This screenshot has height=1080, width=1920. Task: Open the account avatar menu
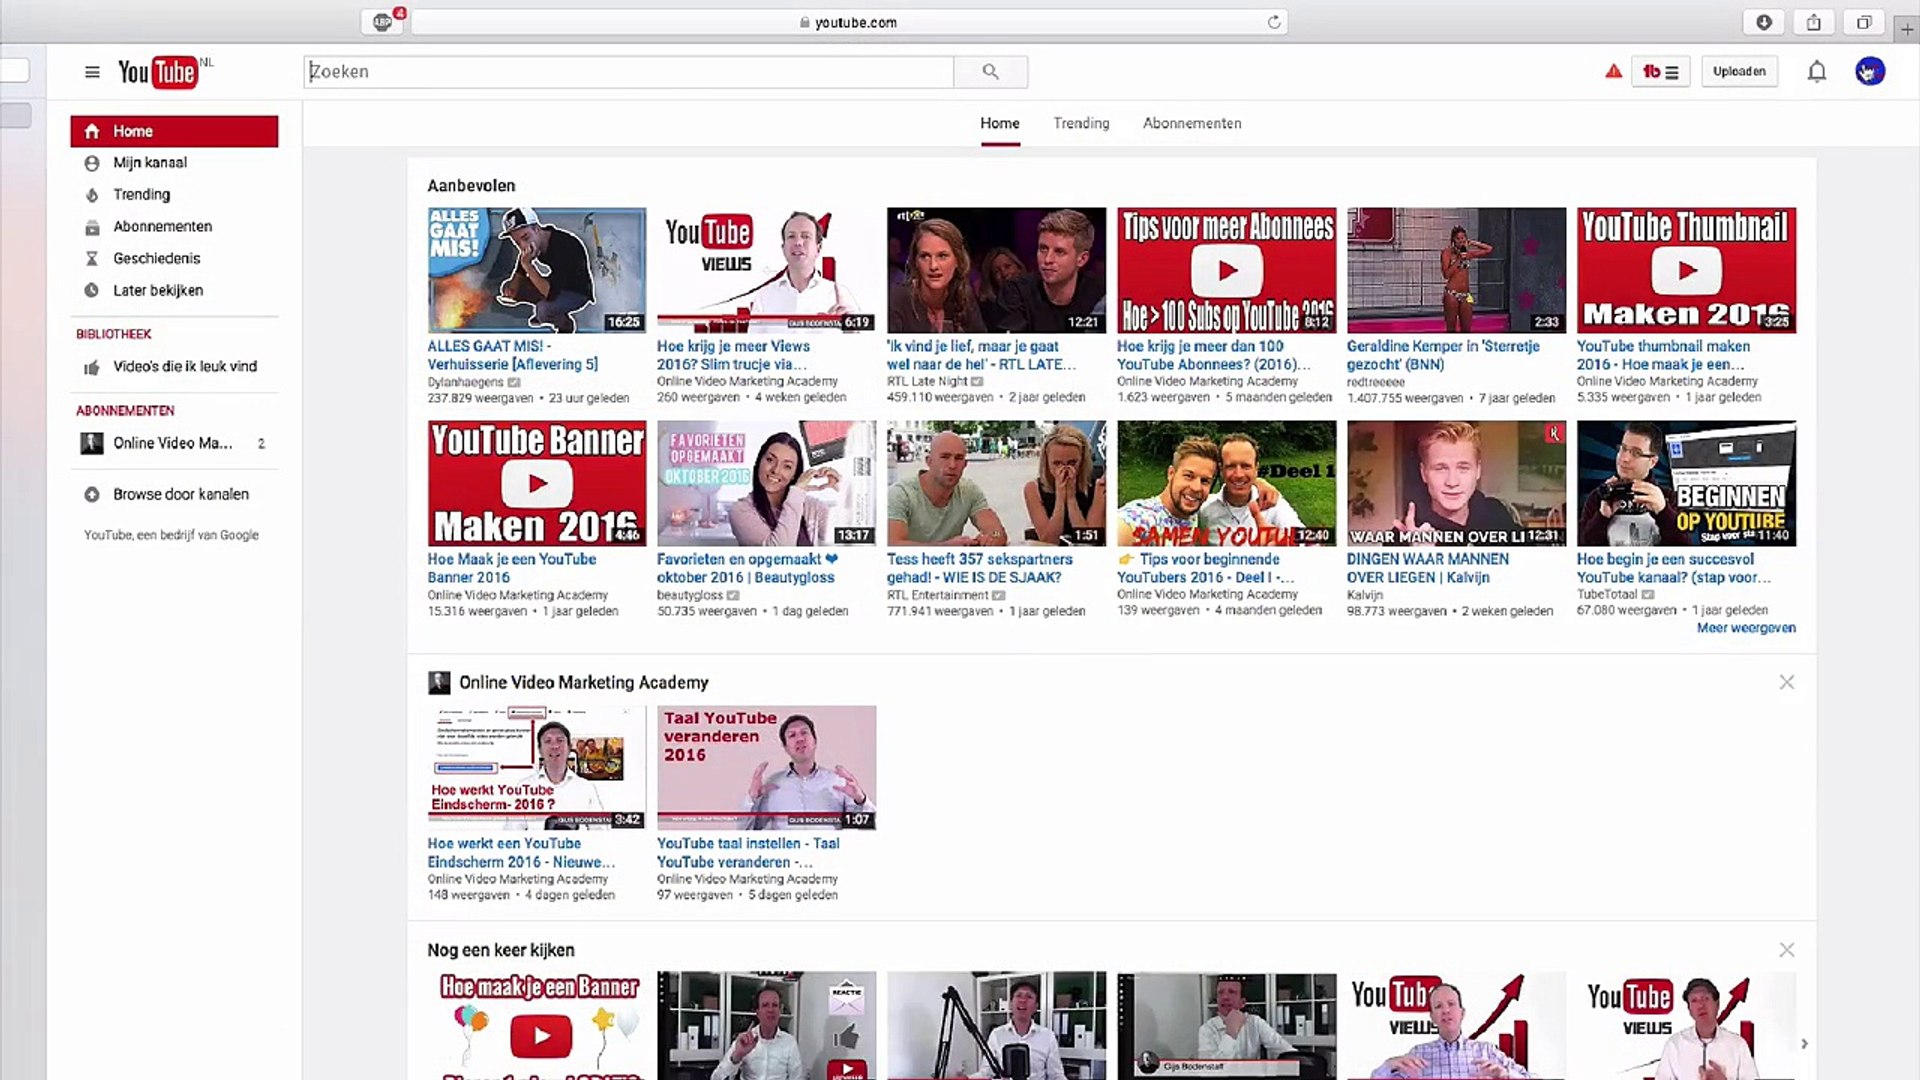click(1870, 72)
